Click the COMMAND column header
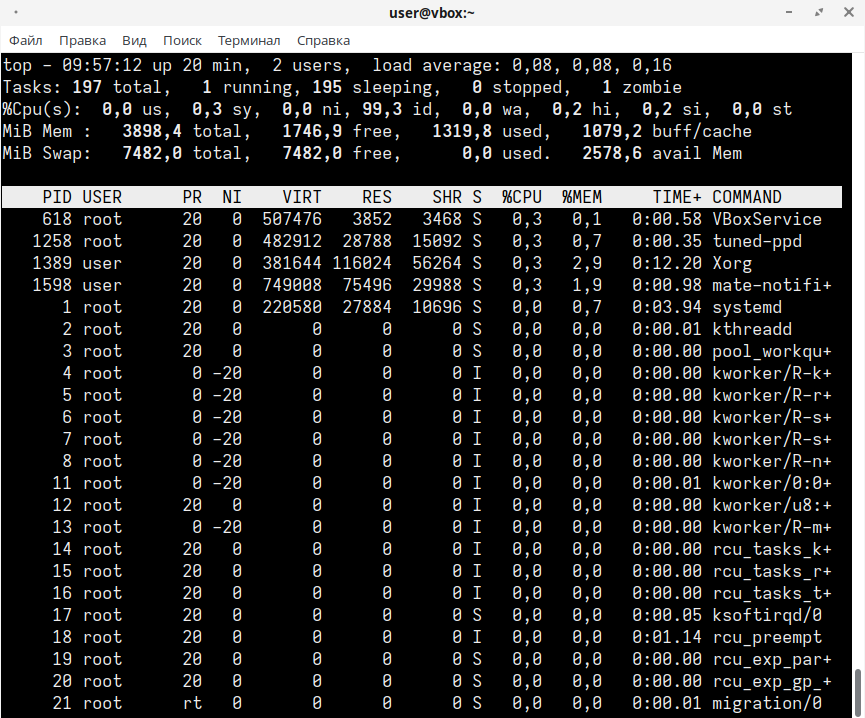This screenshot has height=718, width=865. coord(747,197)
